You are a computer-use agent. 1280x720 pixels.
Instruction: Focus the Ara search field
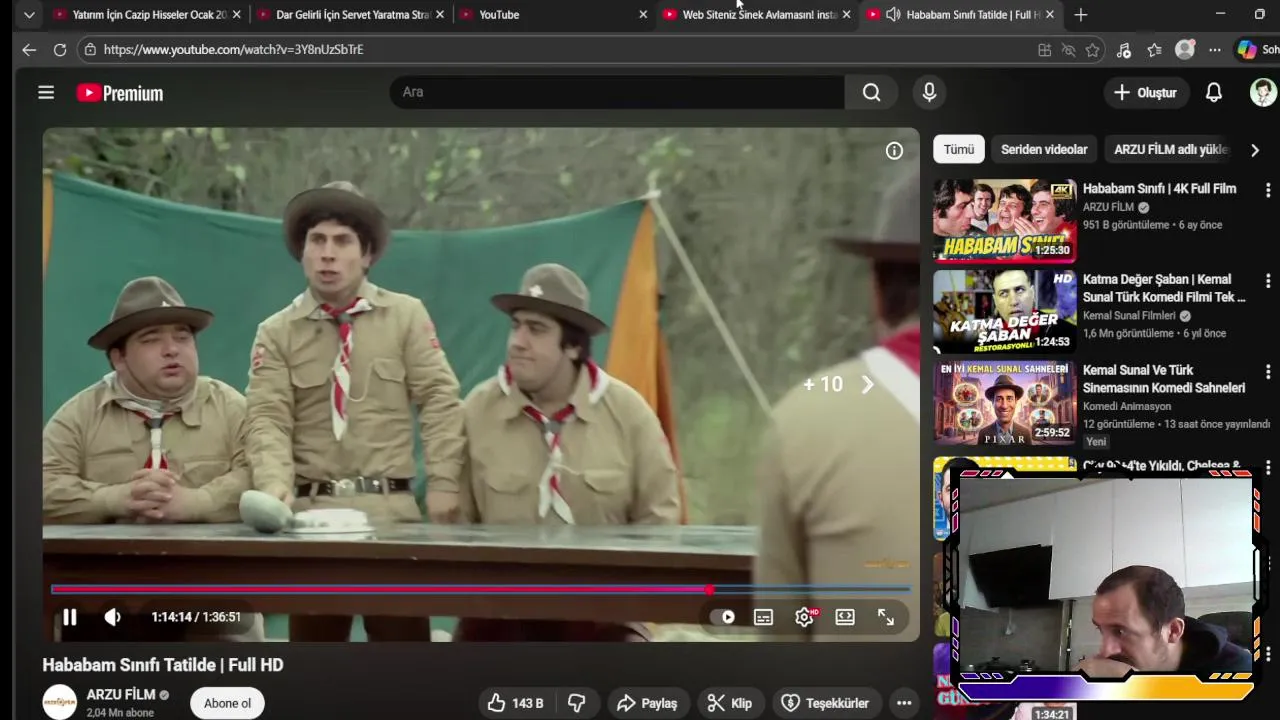click(617, 92)
